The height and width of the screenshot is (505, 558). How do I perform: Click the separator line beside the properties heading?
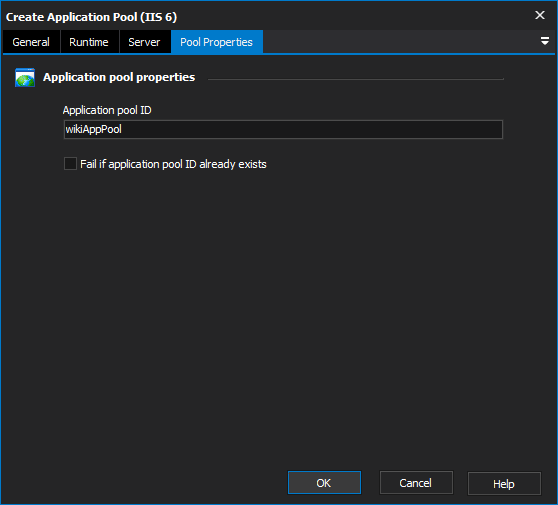(356, 79)
